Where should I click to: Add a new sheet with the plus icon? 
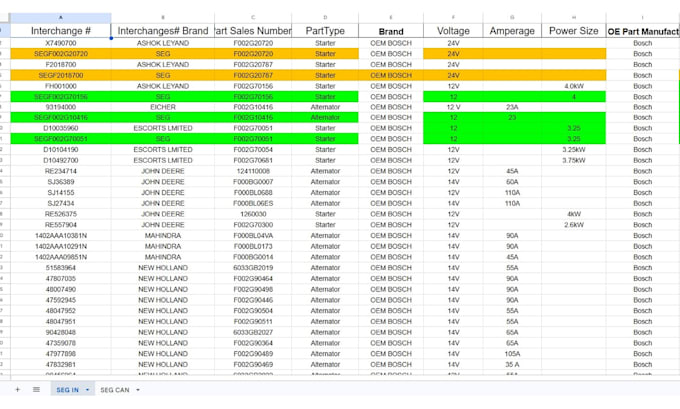tap(17, 389)
